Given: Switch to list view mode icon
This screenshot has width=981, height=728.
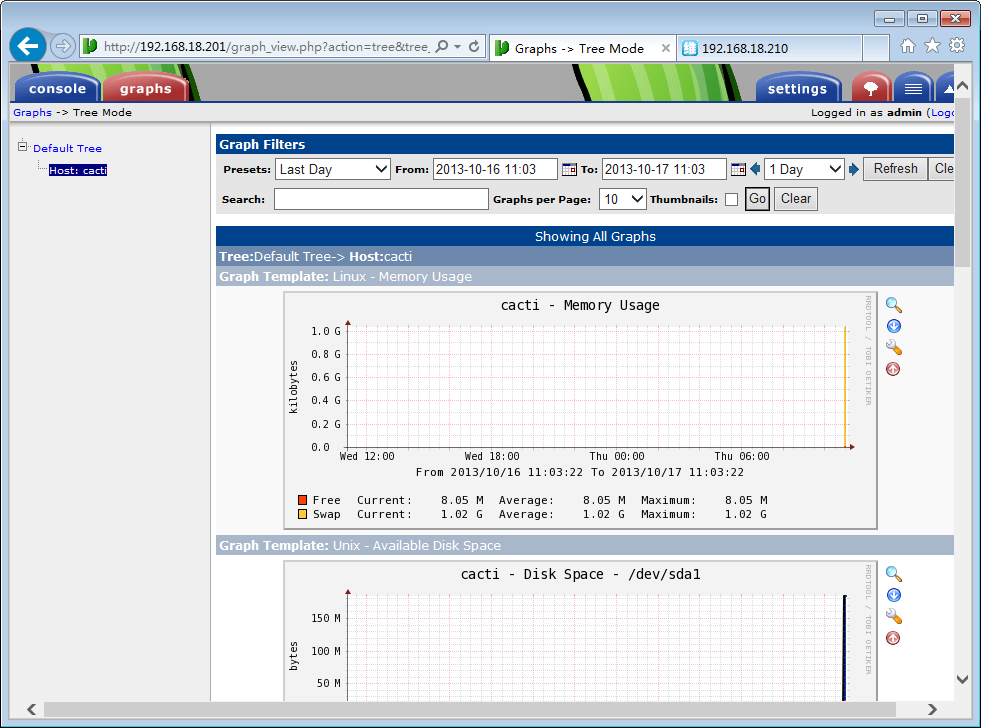Looking at the screenshot, I should 913,88.
